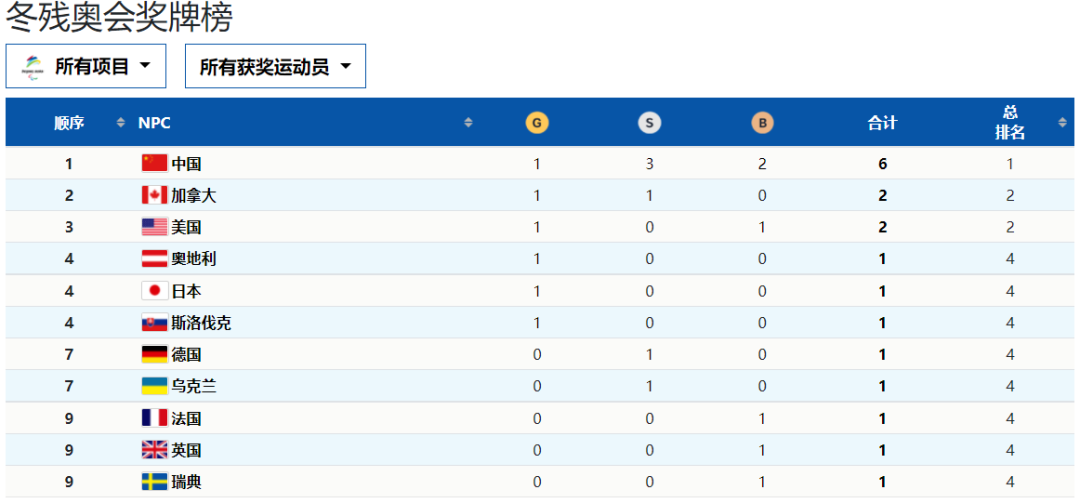
Task: Open the 所有获奖运动员 dropdown
Action: [276, 66]
